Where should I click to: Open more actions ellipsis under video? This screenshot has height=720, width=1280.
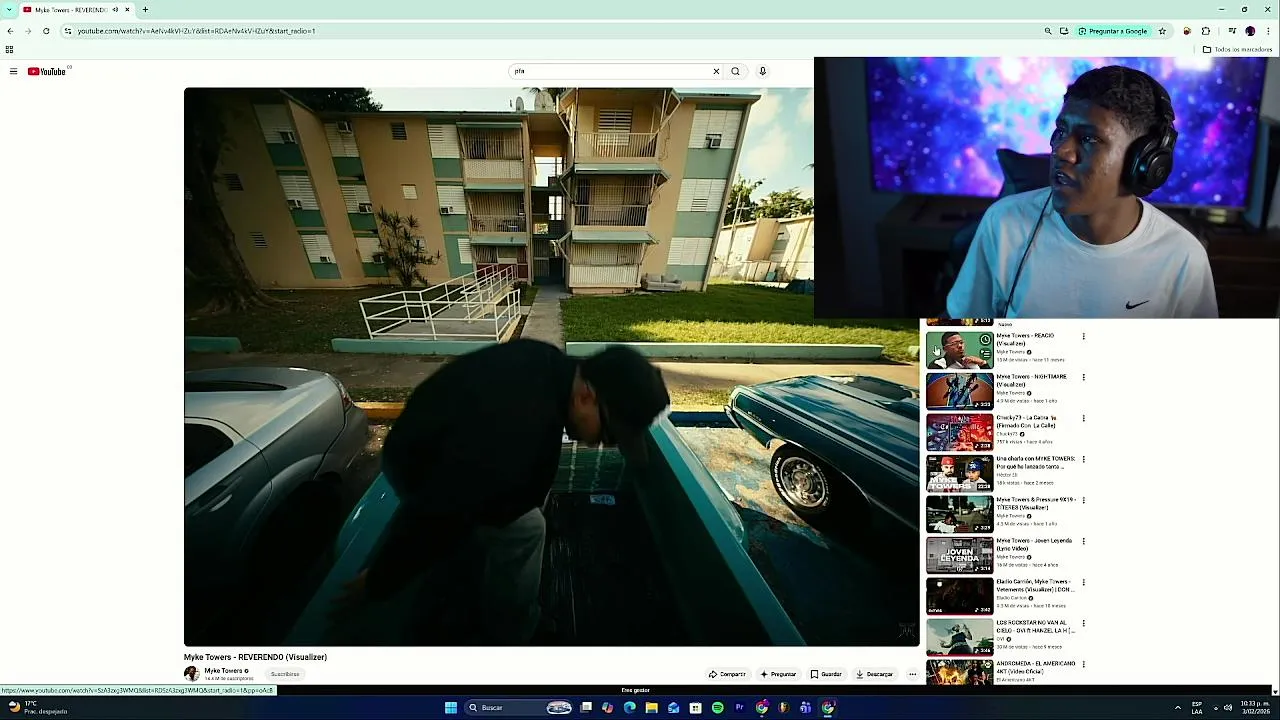tap(912, 674)
